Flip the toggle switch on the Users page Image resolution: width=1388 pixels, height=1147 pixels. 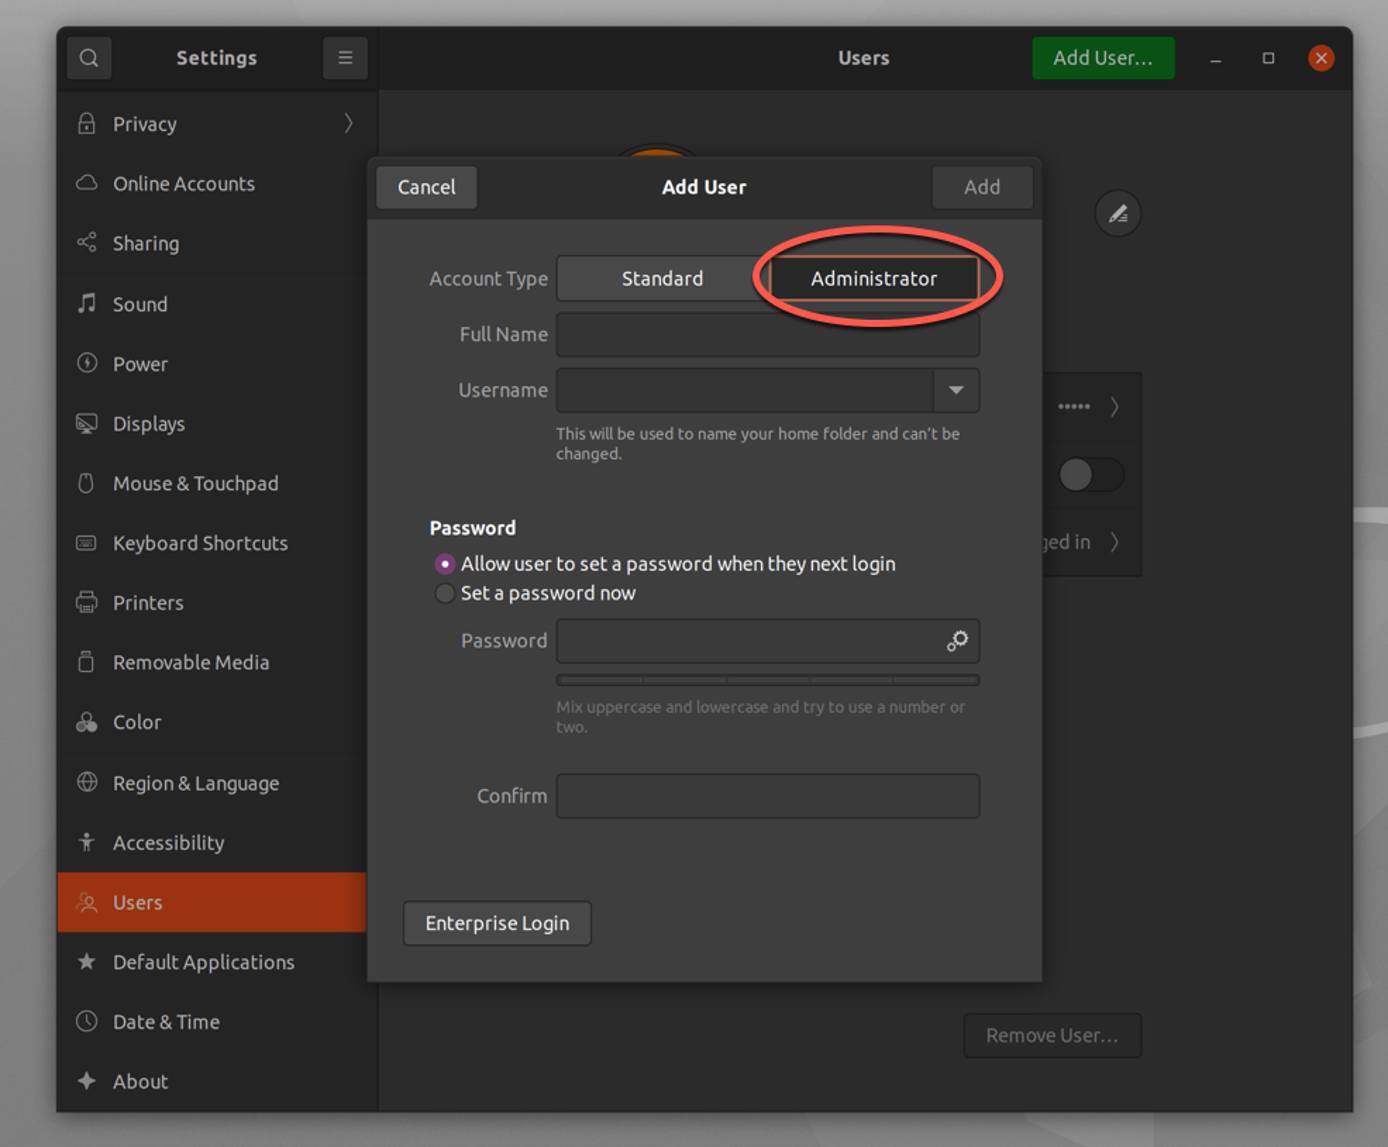click(1090, 475)
